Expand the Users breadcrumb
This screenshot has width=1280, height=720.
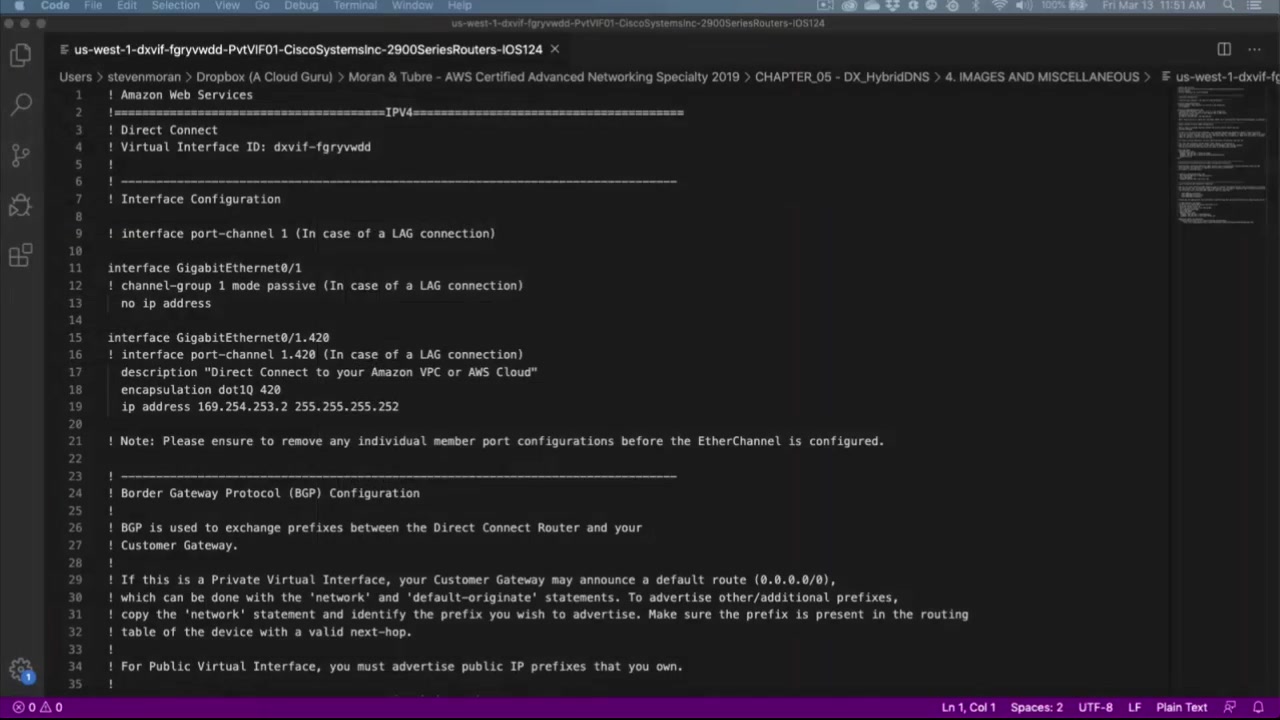[76, 77]
